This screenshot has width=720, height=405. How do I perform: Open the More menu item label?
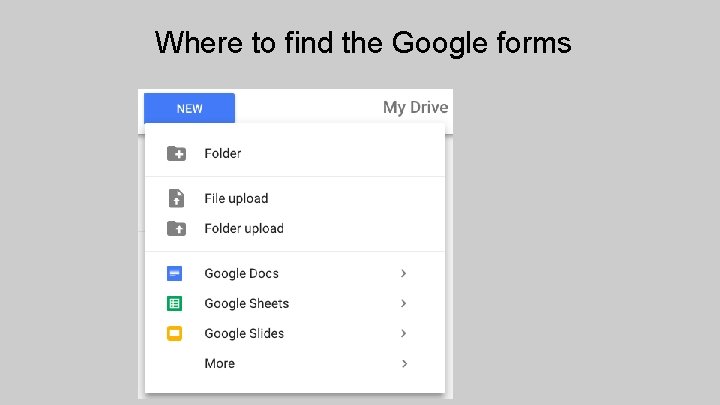[219, 363]
